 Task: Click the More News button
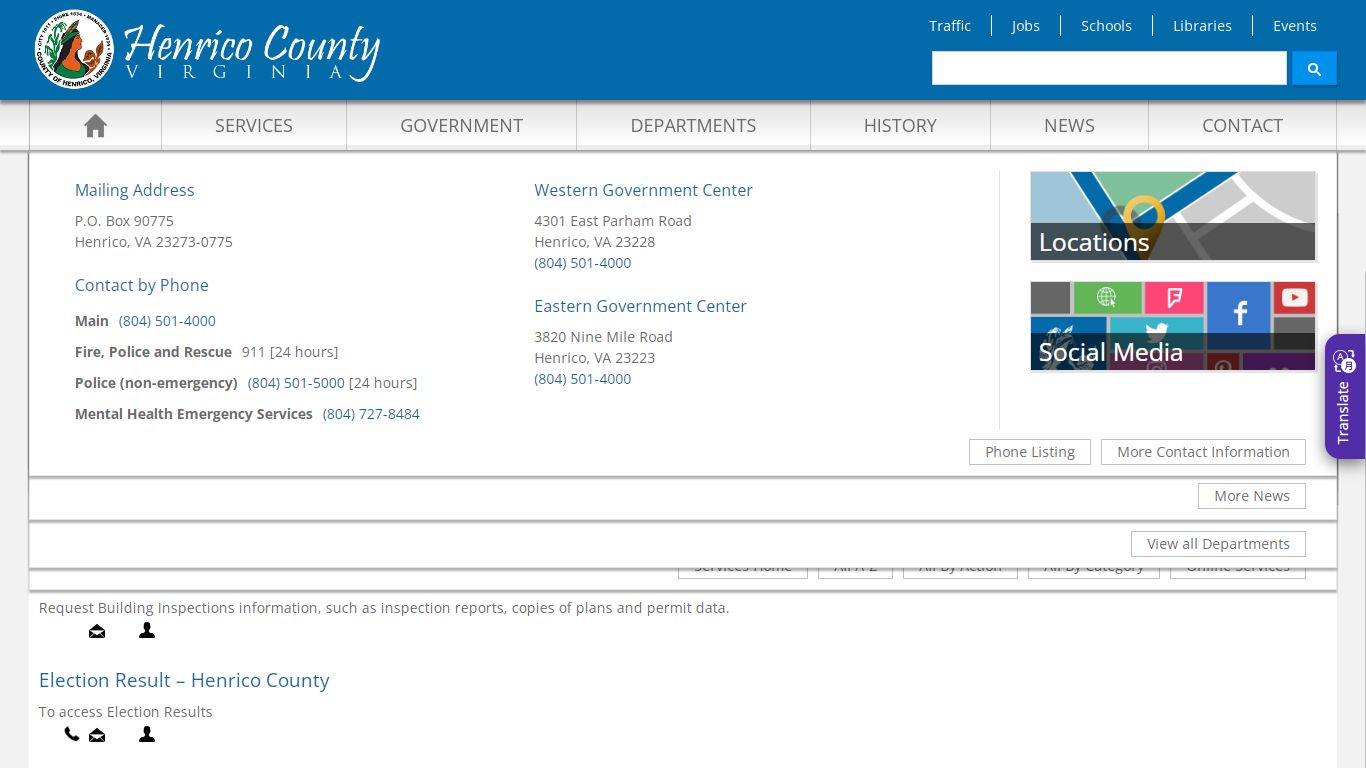pos(1252,496)
